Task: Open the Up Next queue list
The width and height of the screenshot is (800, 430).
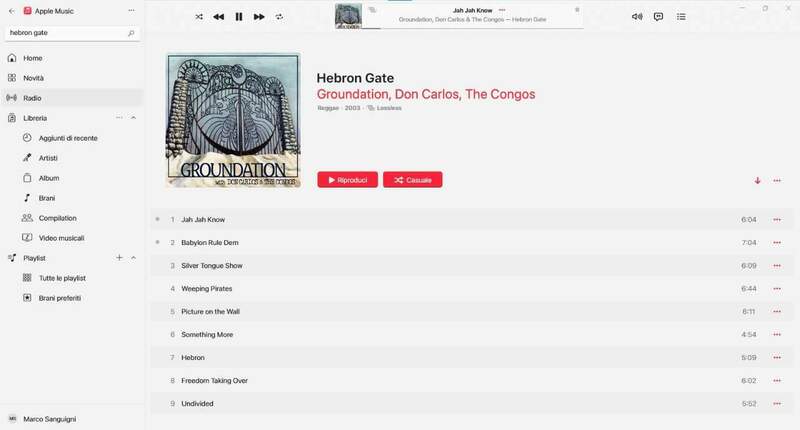Action: coord(681,17)
